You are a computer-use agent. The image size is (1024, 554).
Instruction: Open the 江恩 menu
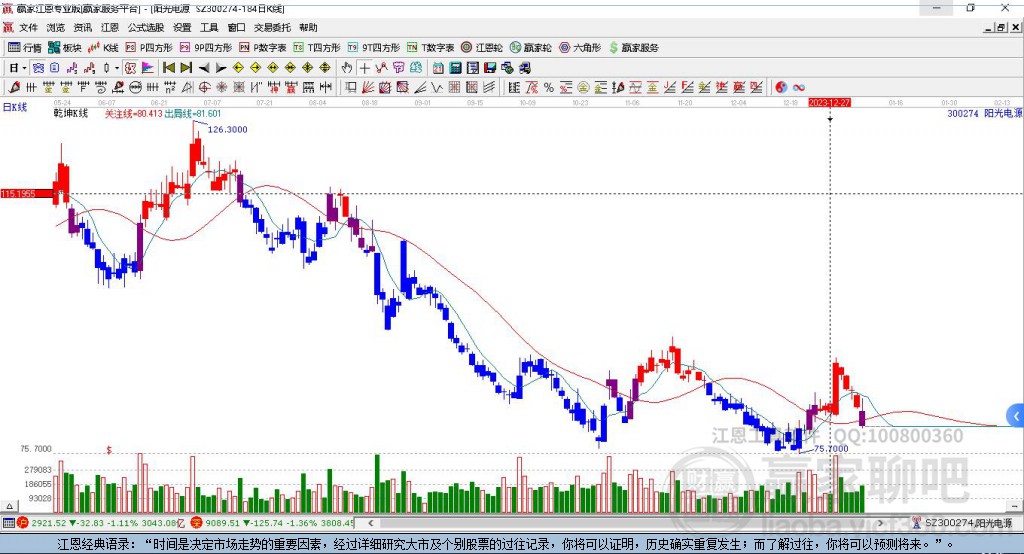click(x=110, y=27)
